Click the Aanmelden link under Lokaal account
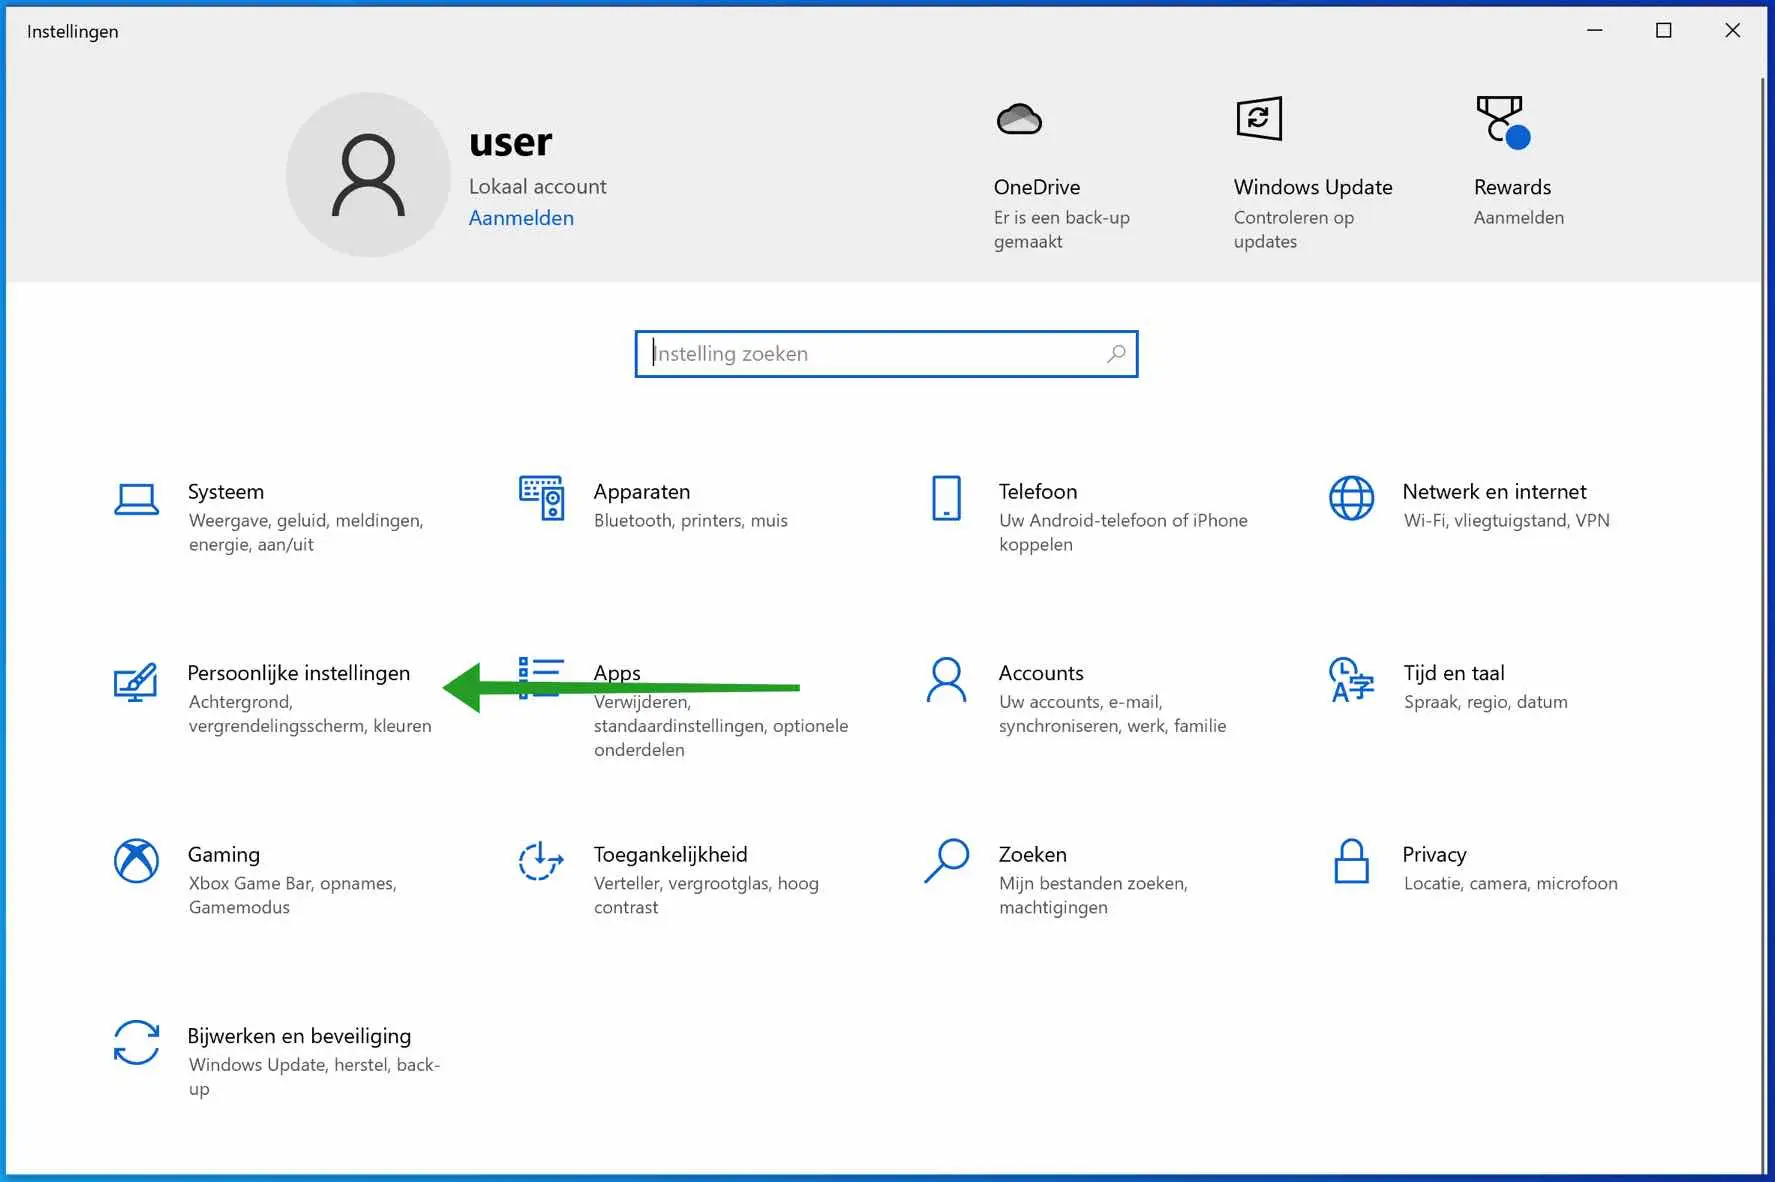1775x1182 pixels. (x=521, y=218)
